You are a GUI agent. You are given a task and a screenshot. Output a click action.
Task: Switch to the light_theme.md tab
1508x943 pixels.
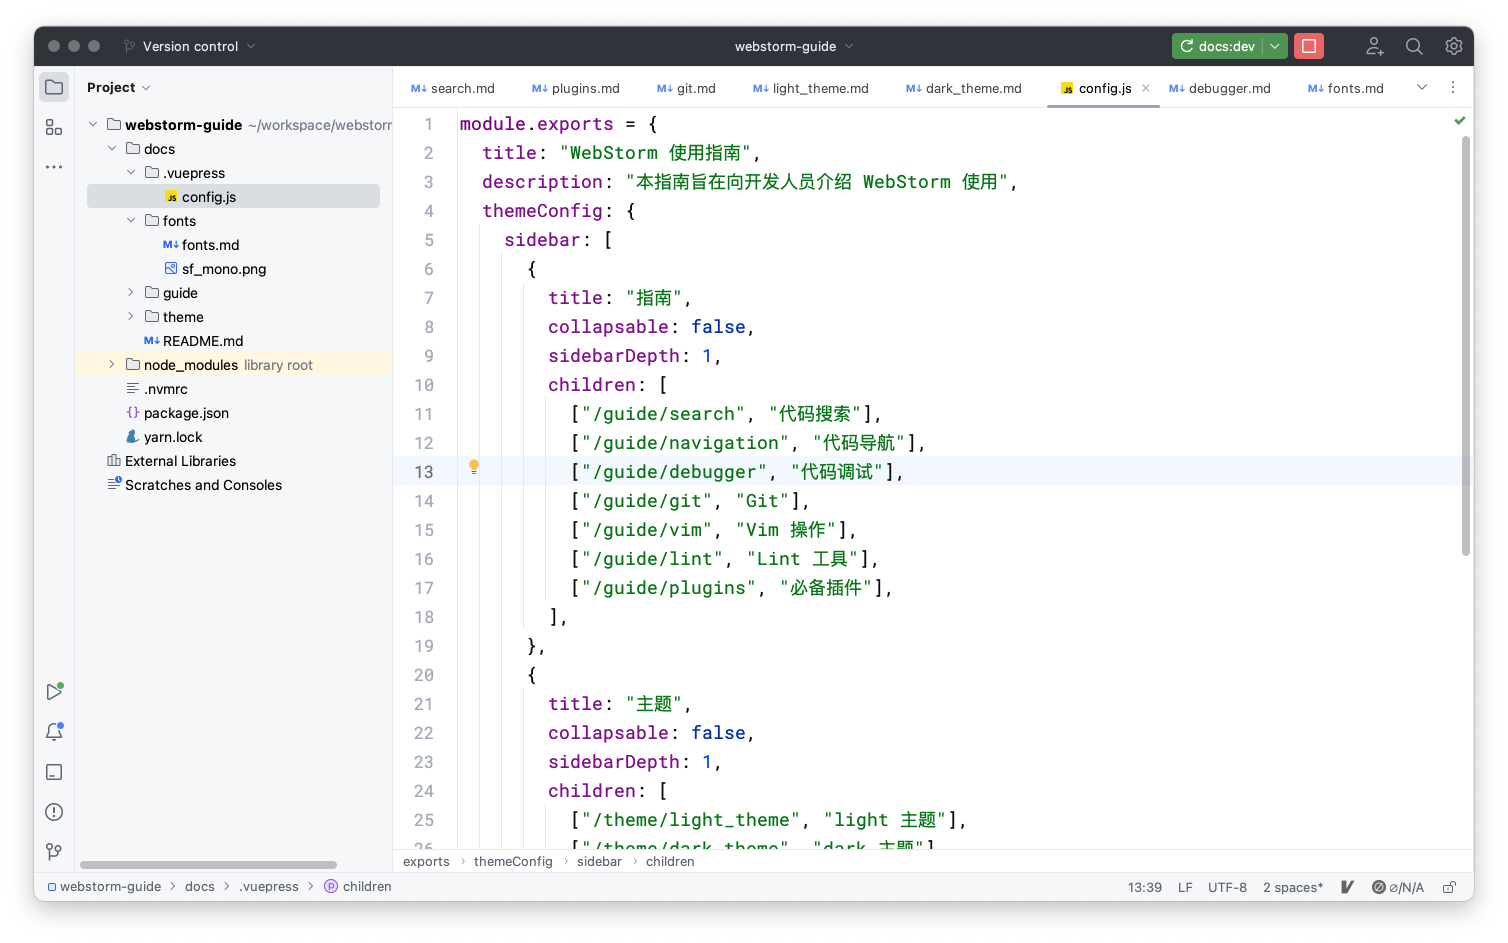click(810, 88)
